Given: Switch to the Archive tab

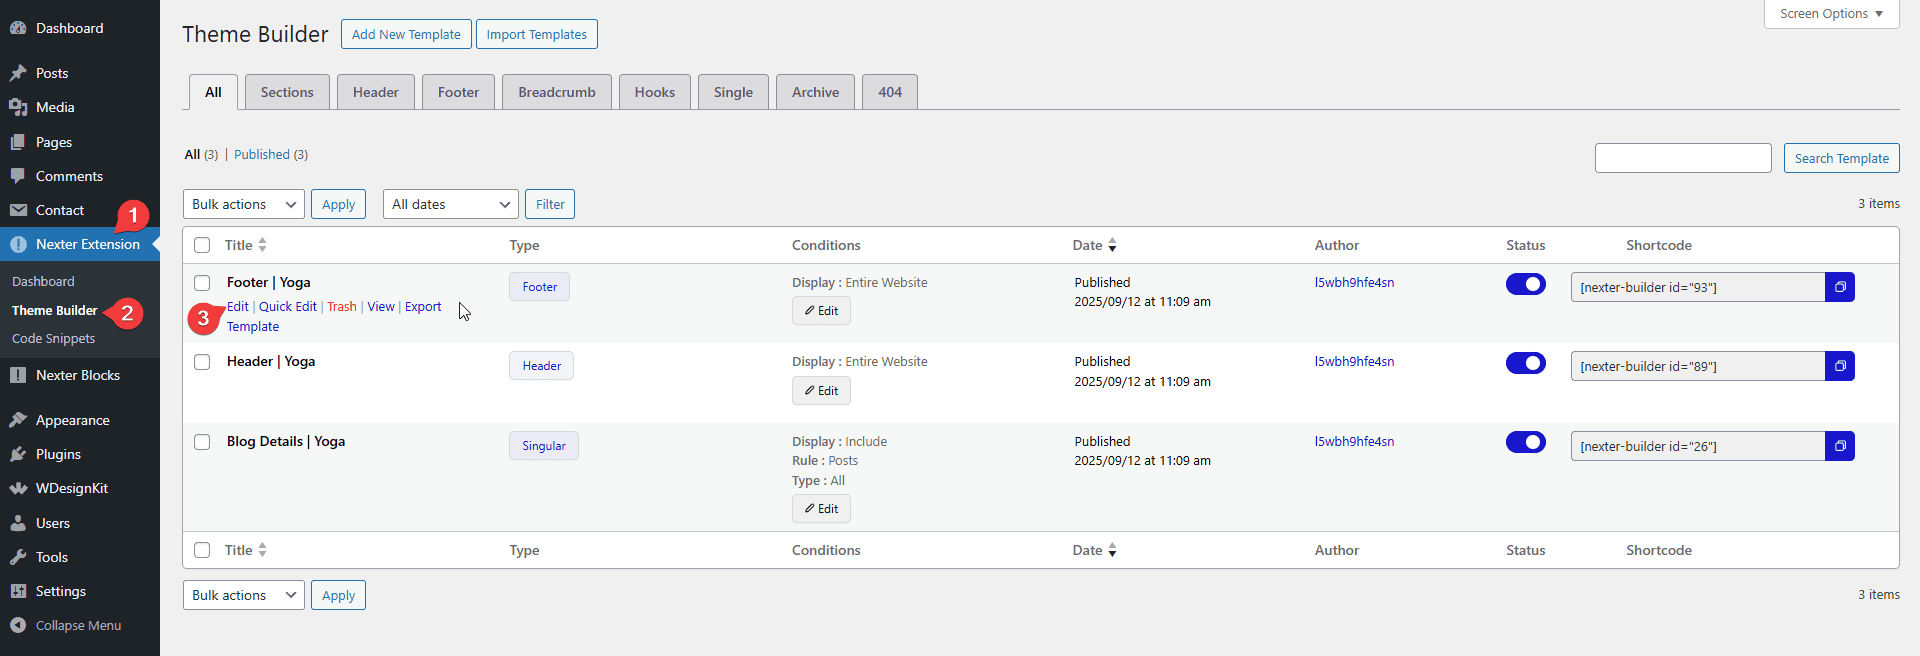Looking at the screenshot, I should coord(815,92).
